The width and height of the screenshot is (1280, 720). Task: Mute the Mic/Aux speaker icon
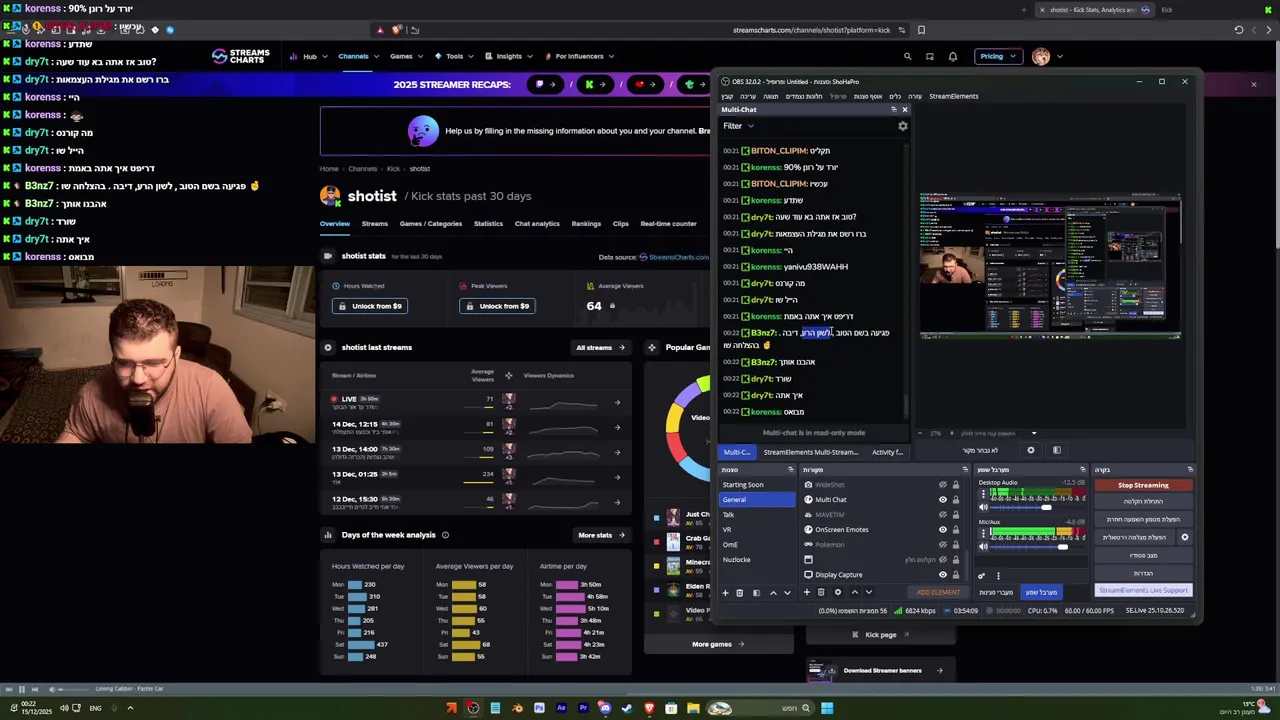[983, 546]
